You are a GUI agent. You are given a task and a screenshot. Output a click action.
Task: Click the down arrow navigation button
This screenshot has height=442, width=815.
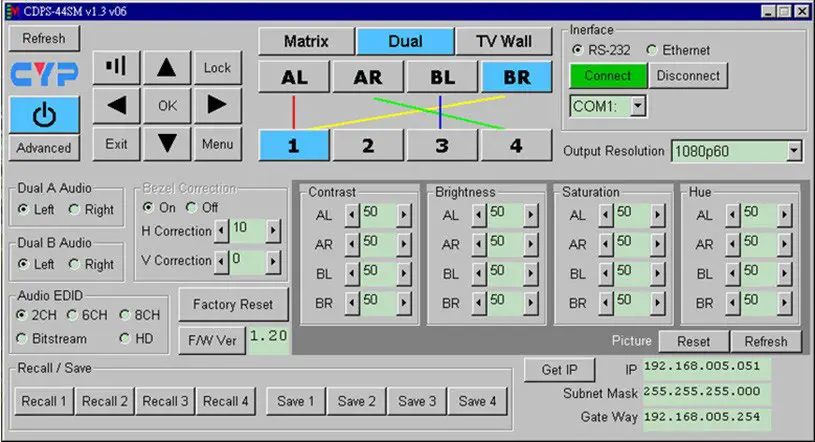(167, 143)
